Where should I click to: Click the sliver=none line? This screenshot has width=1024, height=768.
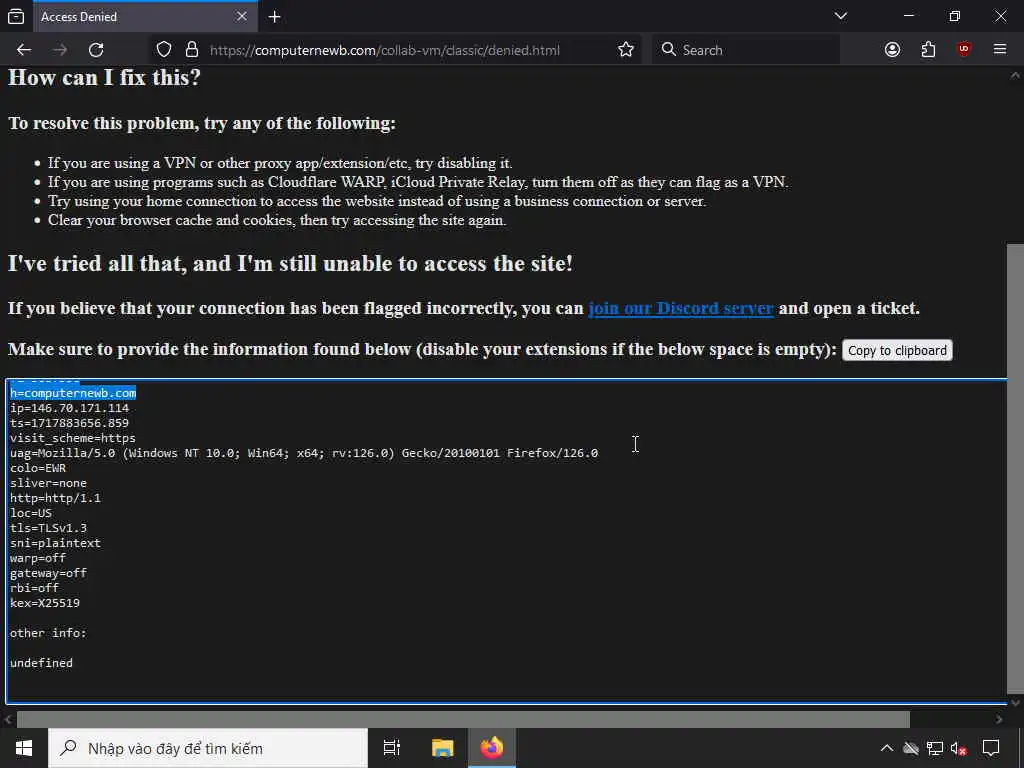tap(48, 483)
